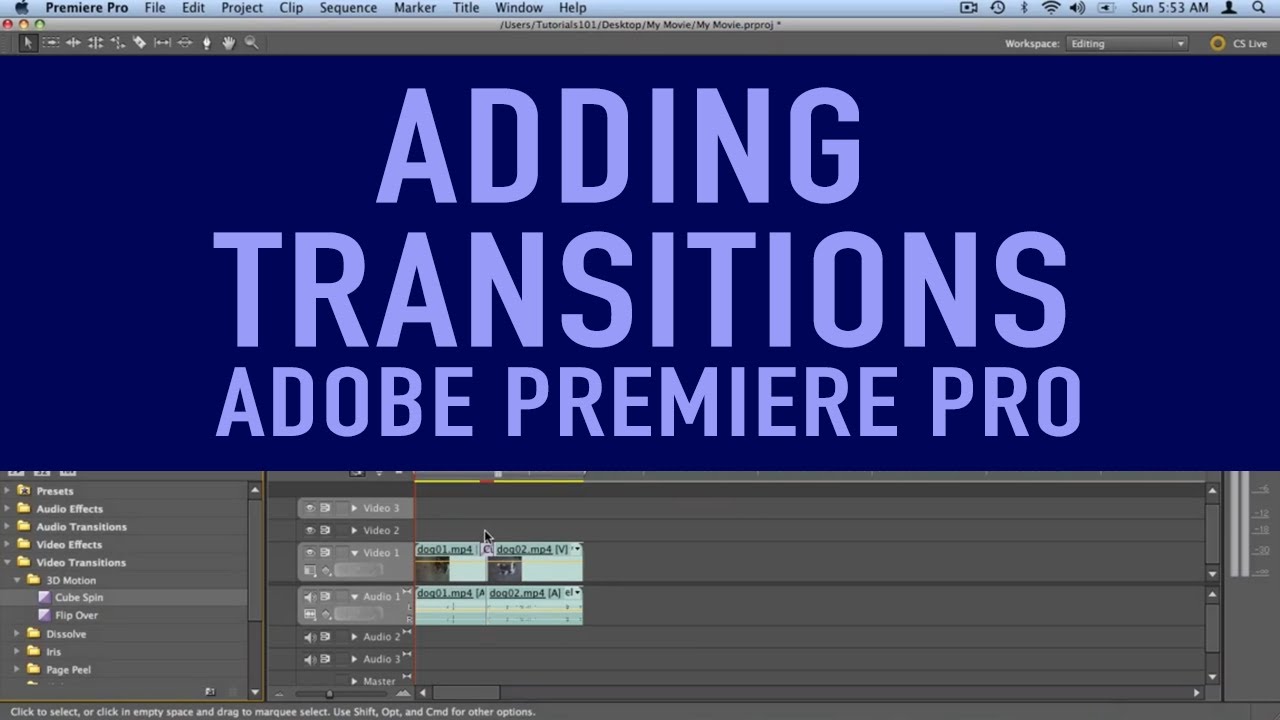Select the Ripple Edit tool

pyautogui.click(x=73, y=42)
